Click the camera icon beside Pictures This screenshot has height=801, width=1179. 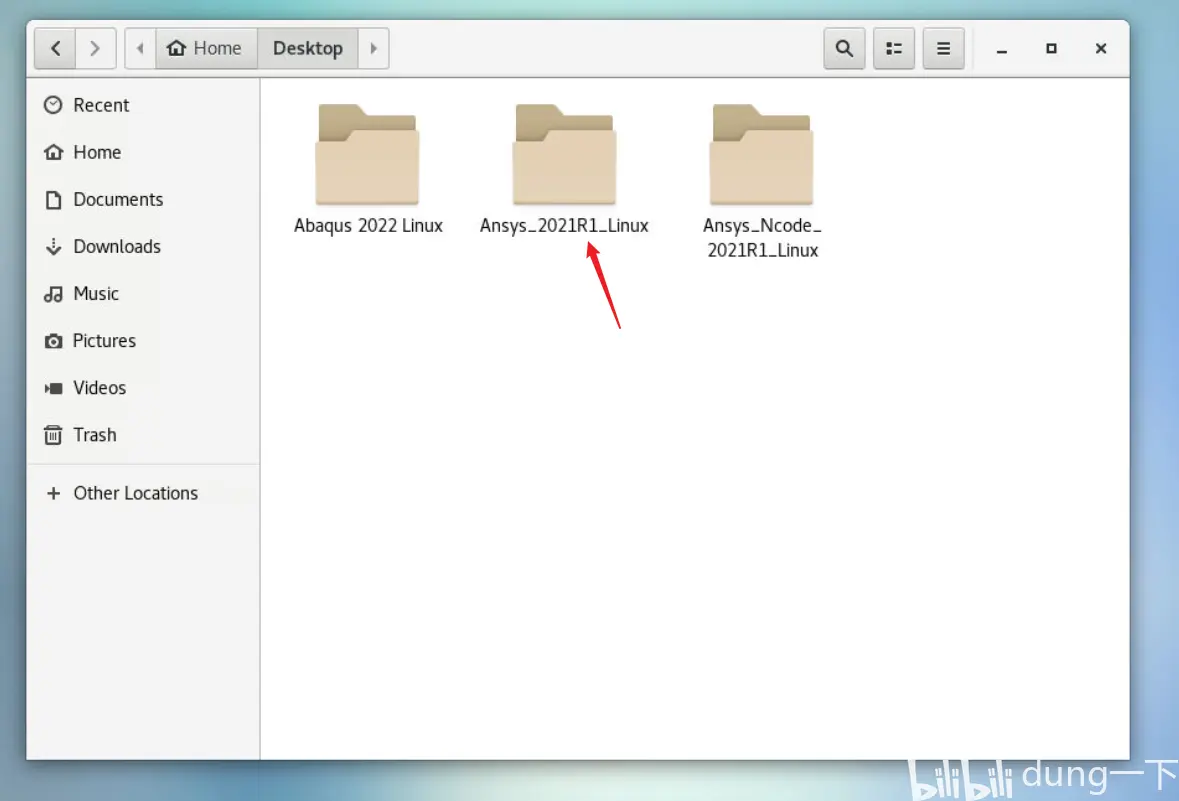[53, 341]
